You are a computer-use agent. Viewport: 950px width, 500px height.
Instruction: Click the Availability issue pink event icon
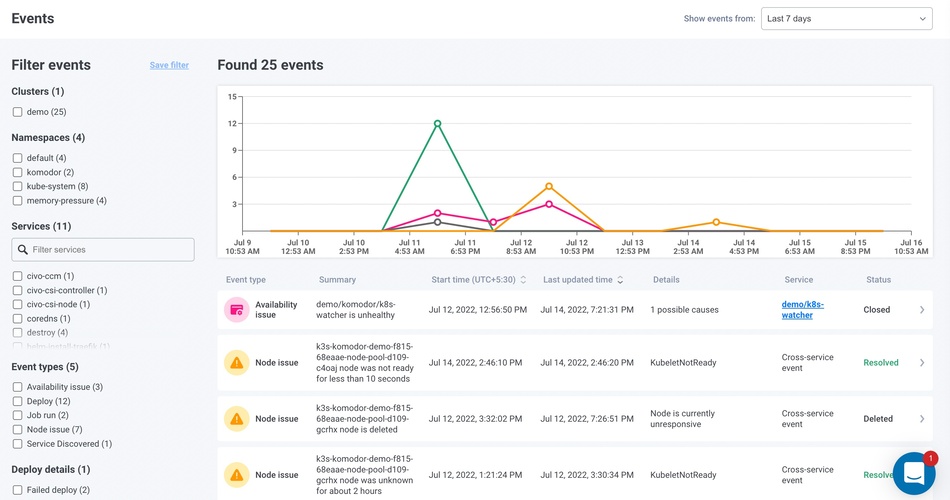point(236,310)
